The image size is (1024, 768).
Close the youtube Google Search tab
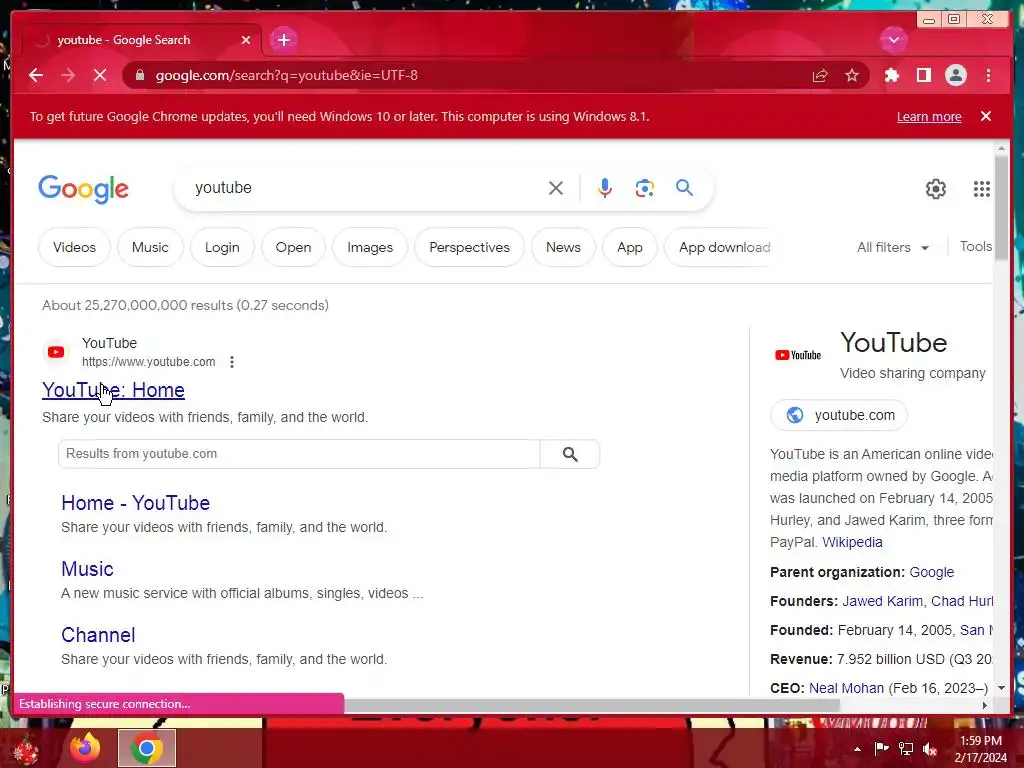(246, 40)
